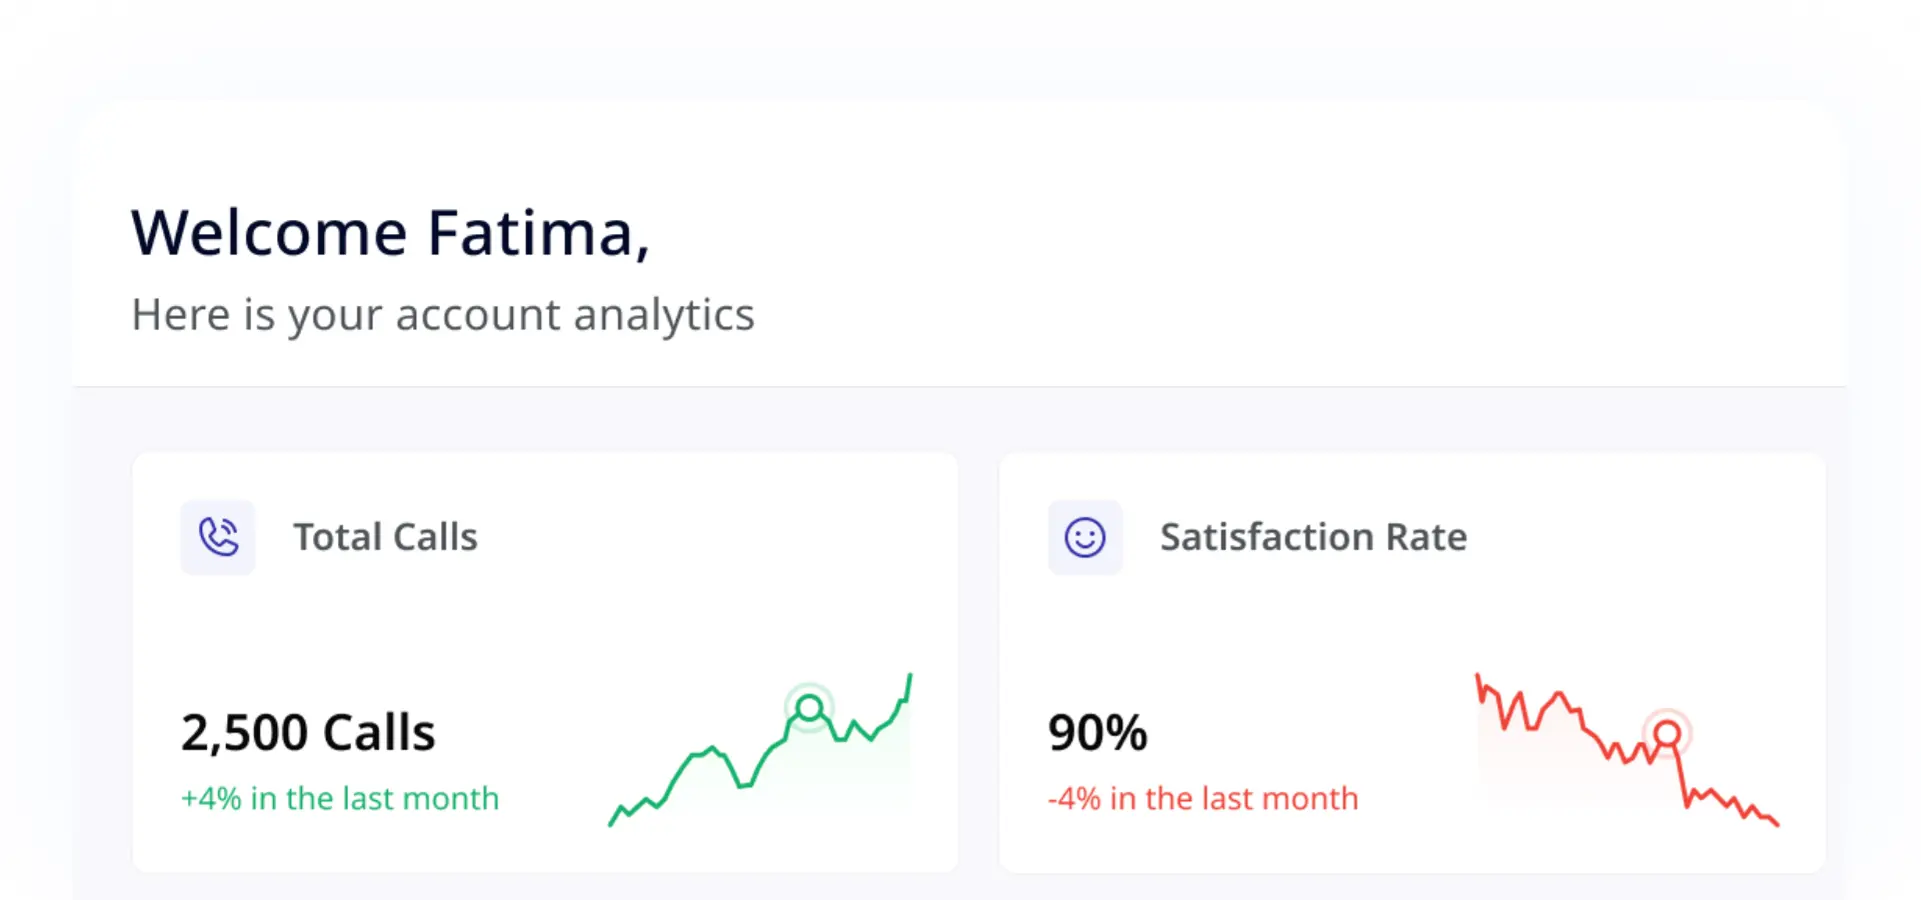Select the phone receiver glyph inside its purple badge
This screenshot has height=900, width=1921.
click(218, 537)
